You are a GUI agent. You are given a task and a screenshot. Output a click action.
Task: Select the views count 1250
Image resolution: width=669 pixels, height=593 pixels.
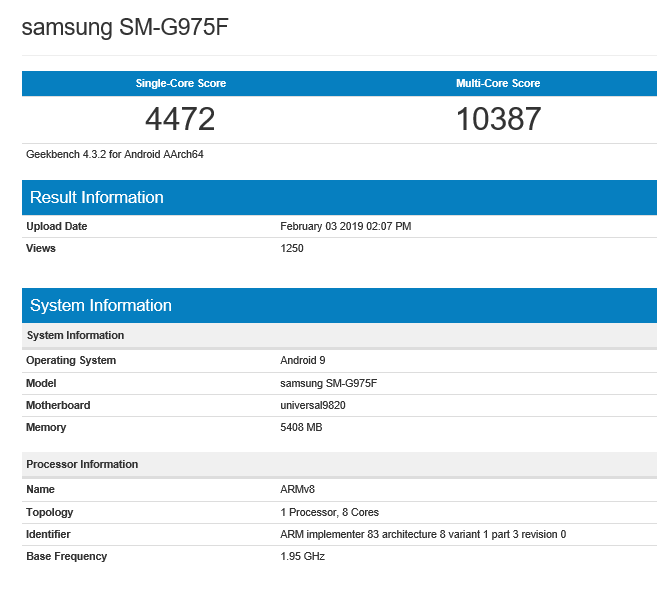(x=292, y=248)
